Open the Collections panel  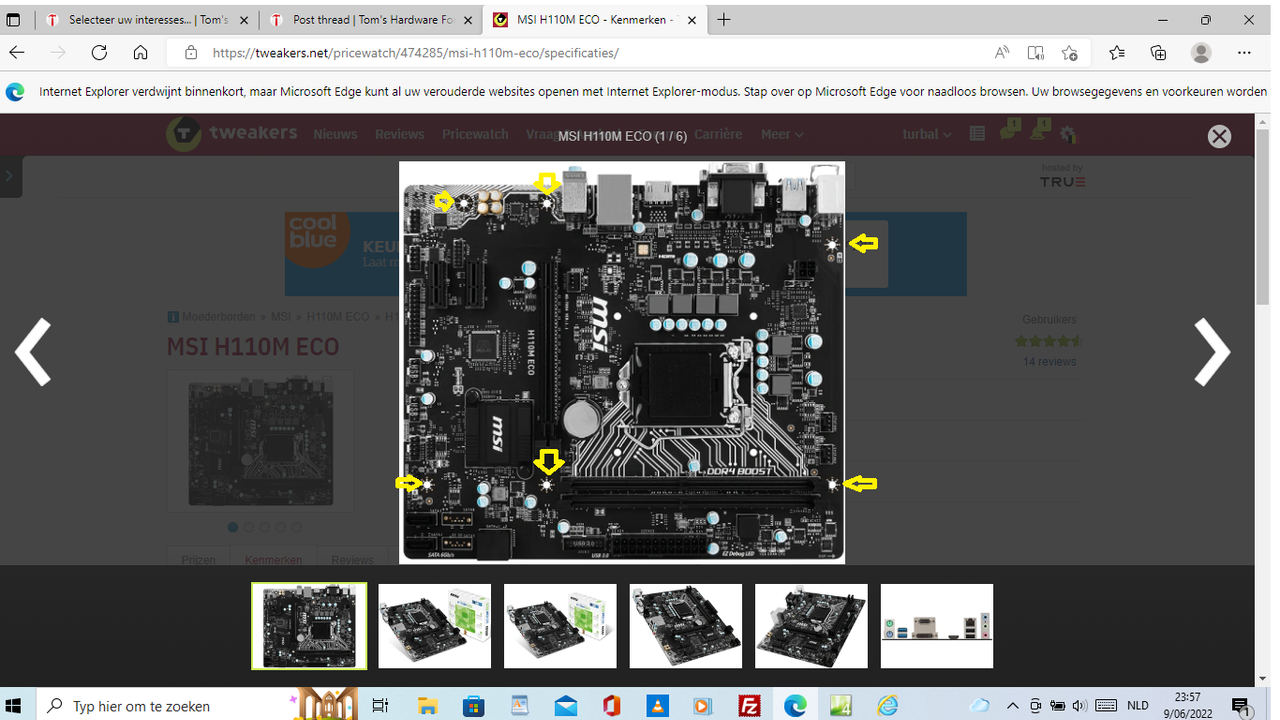click(1158, 53)
